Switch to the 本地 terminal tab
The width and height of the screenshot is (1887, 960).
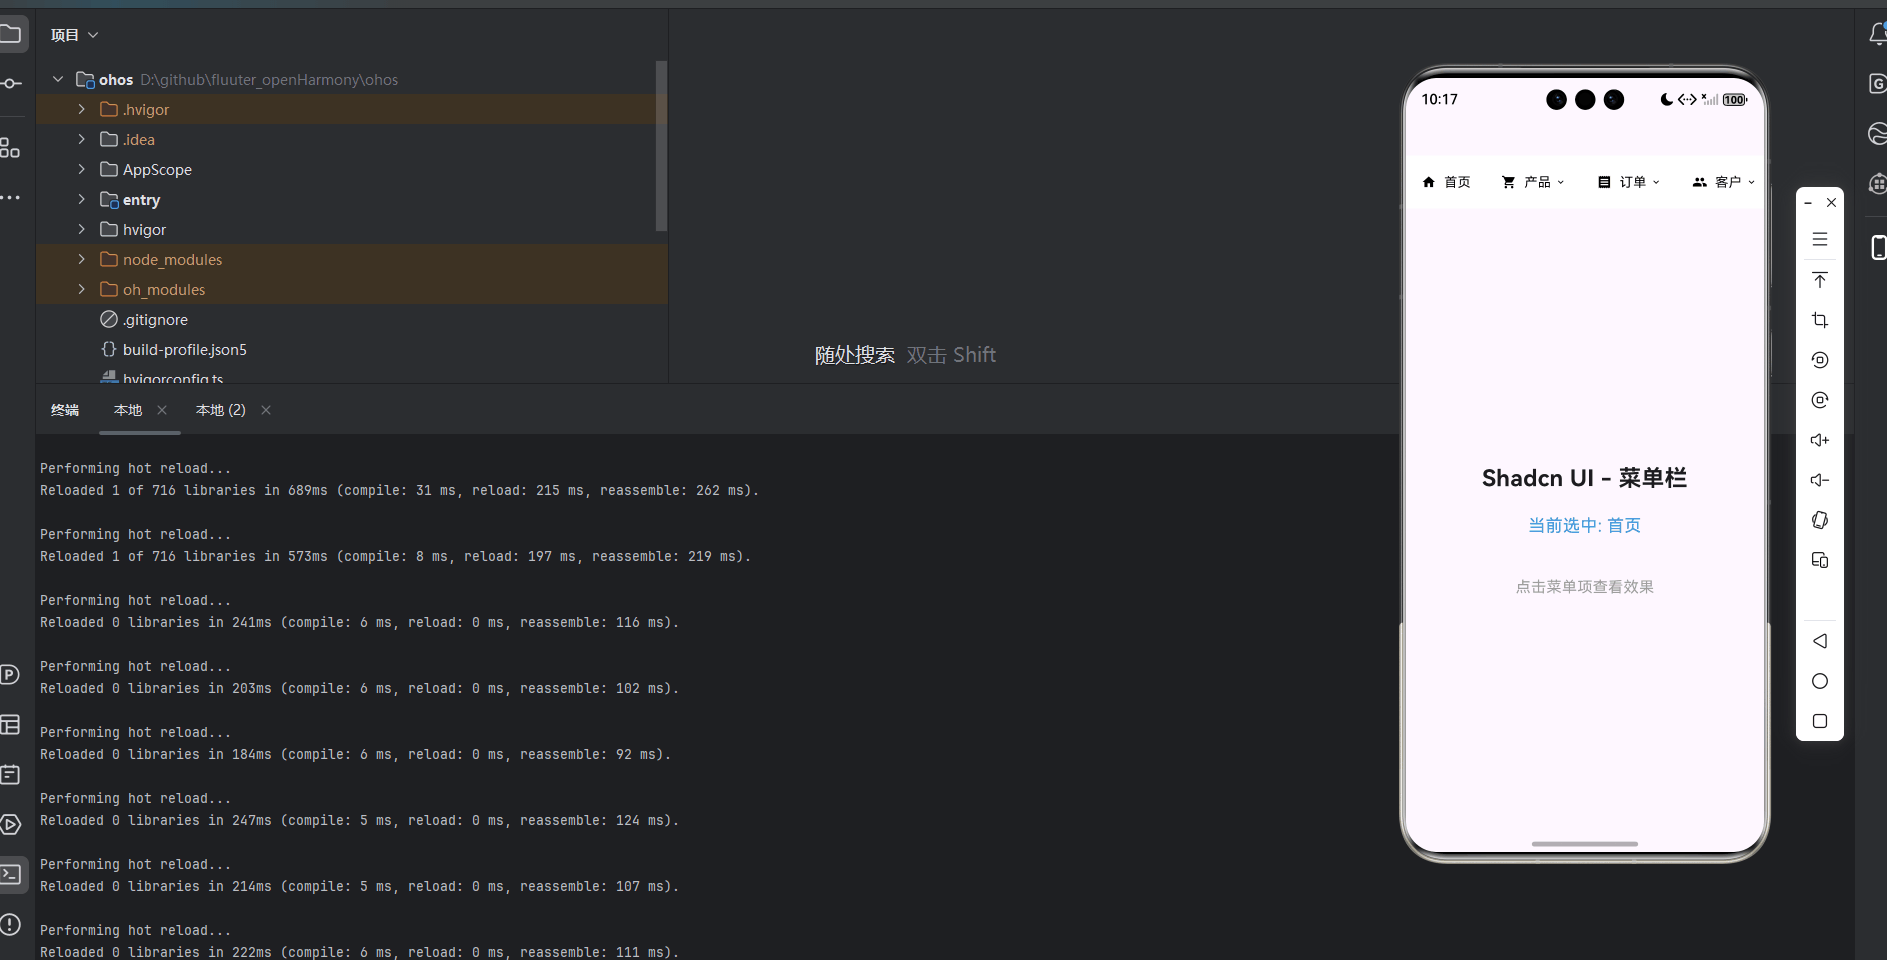point(128,410)
